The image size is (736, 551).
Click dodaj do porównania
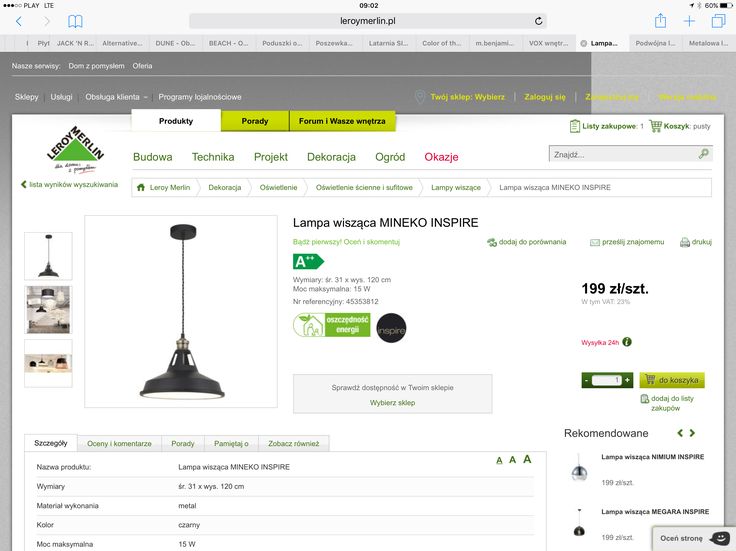coord(527,242)
